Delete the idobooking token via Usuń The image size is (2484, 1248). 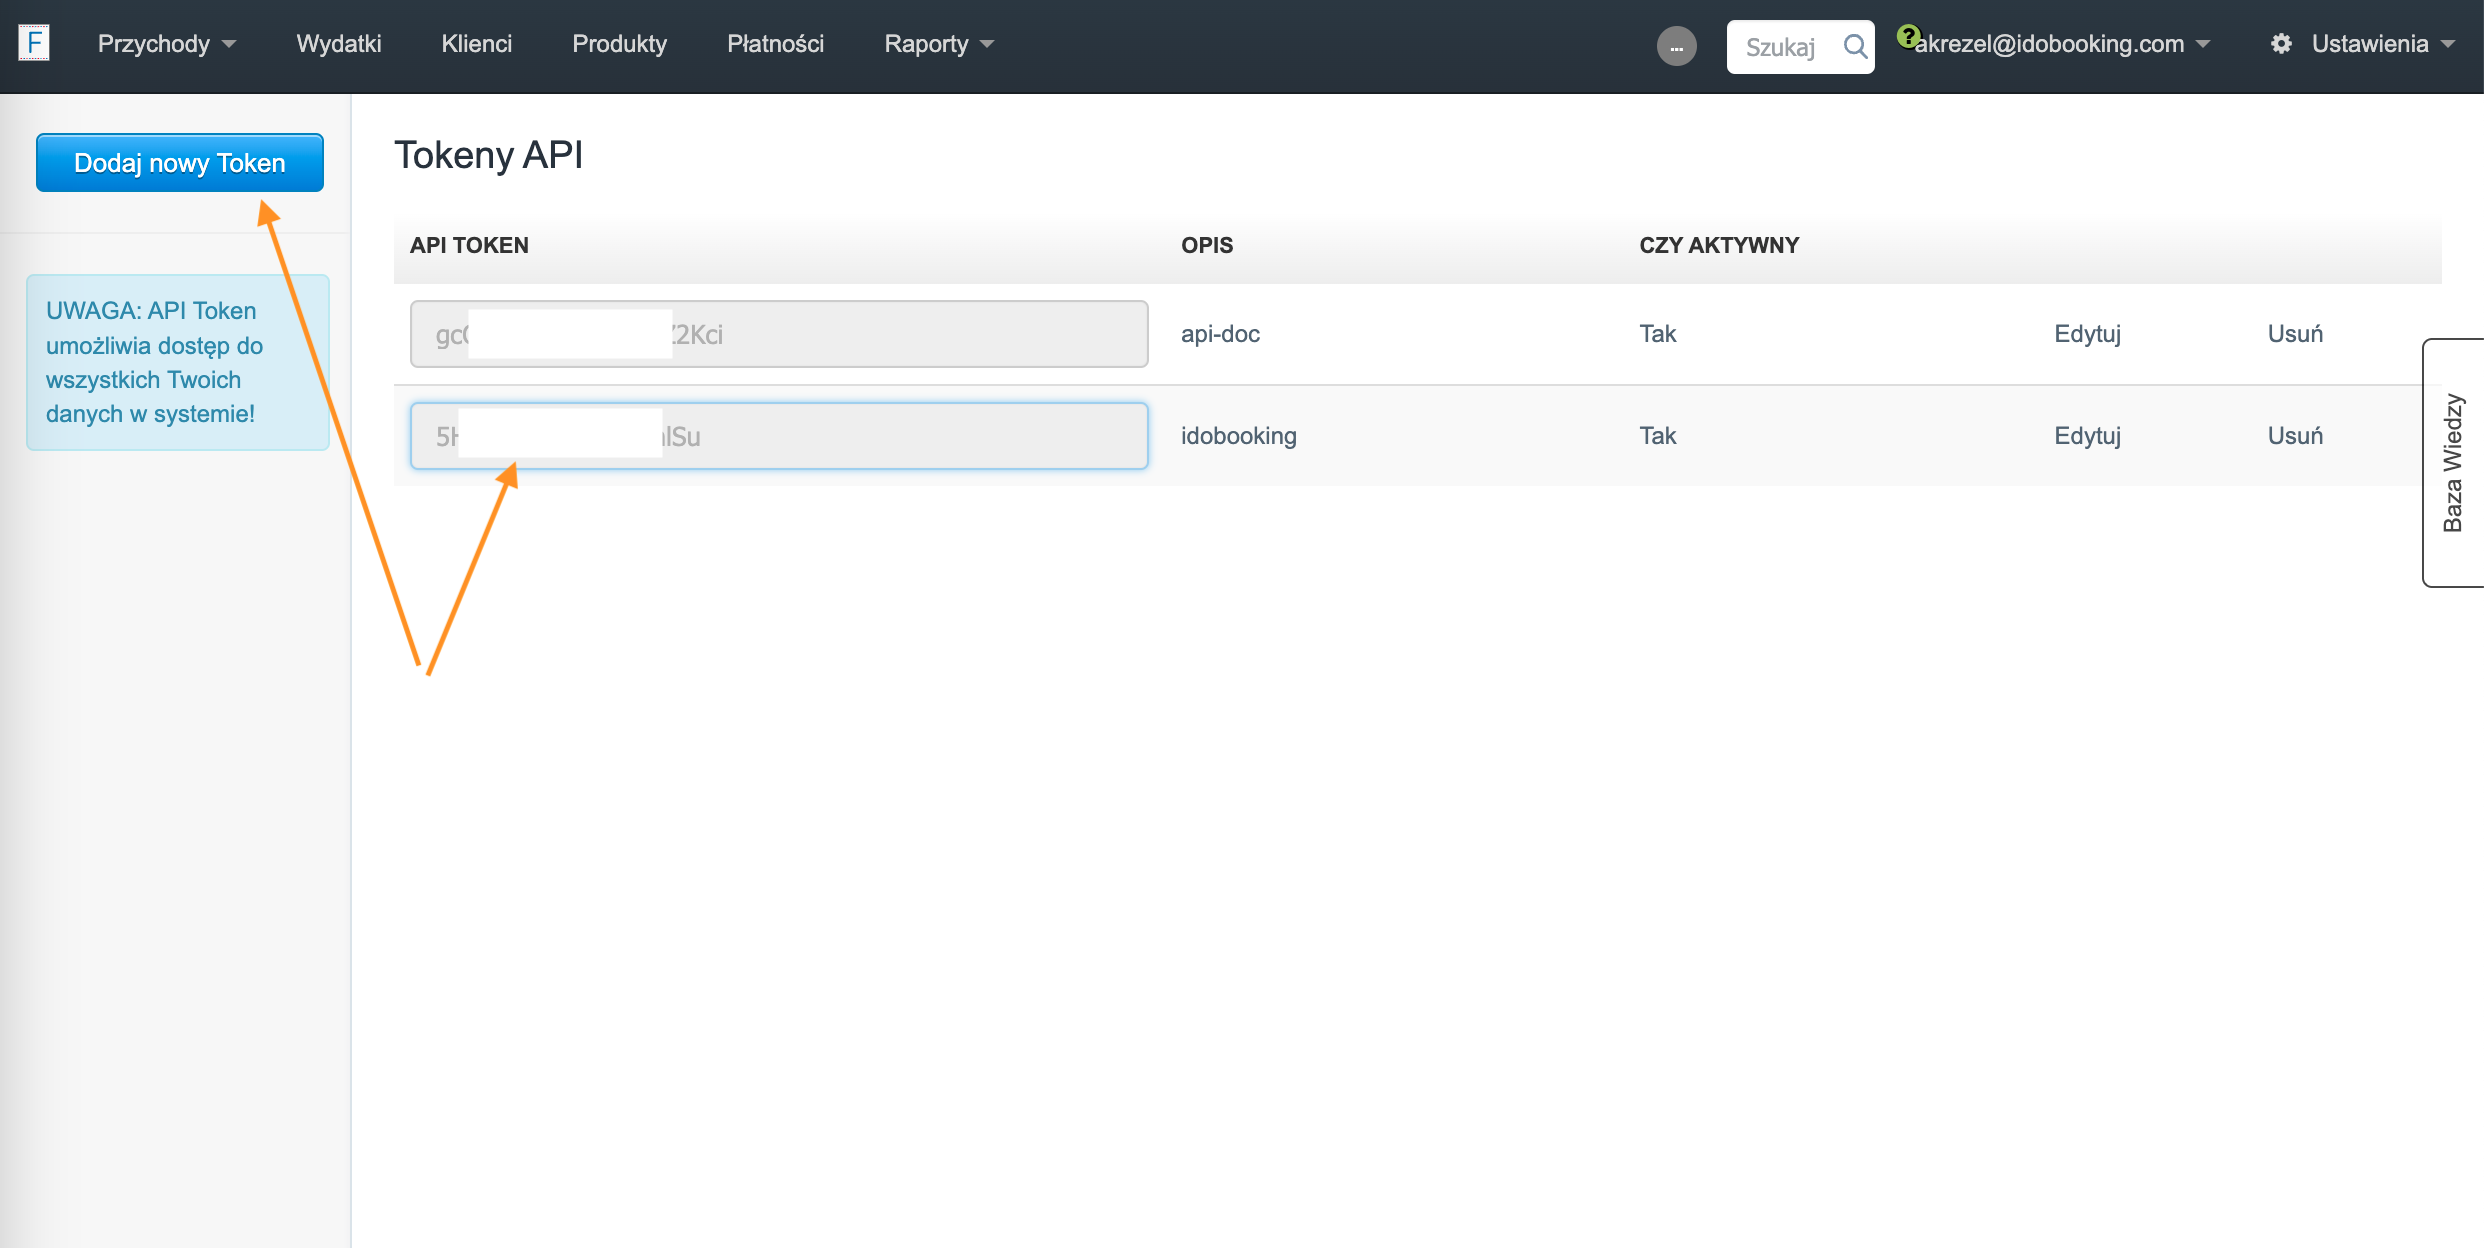[2294, 436]
